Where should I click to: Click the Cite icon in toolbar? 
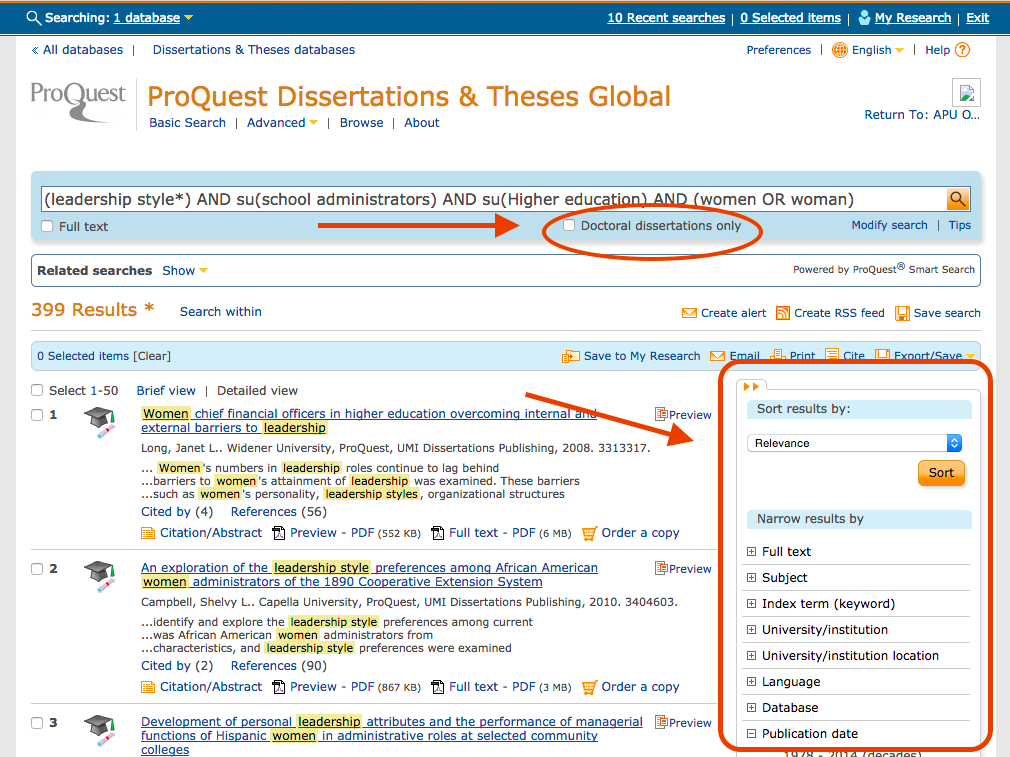[x=832, y=354]
